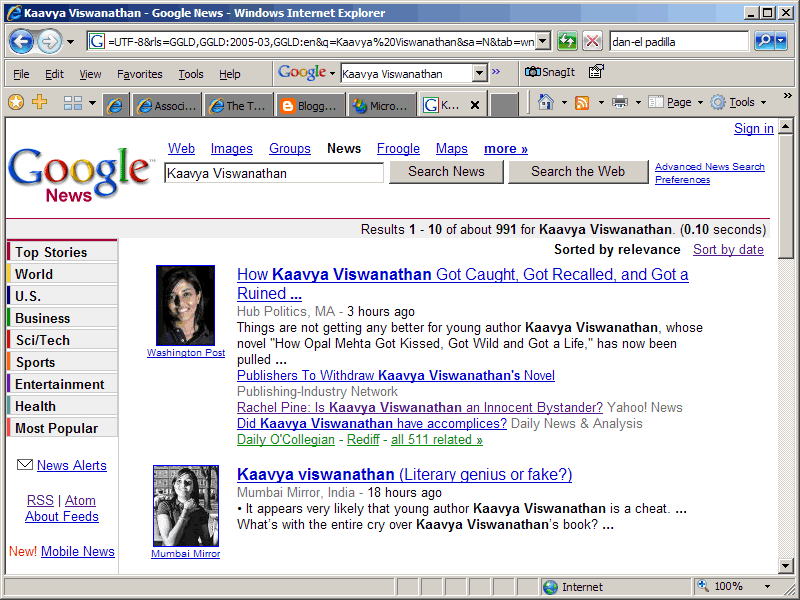Click Sort by date link
Viewport: 800px width, 600px height.
[728, 249]
